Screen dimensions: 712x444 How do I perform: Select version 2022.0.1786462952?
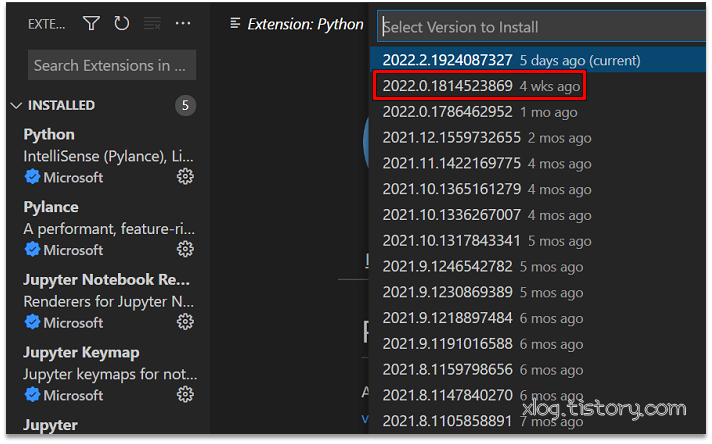click(x=538, y=112)
